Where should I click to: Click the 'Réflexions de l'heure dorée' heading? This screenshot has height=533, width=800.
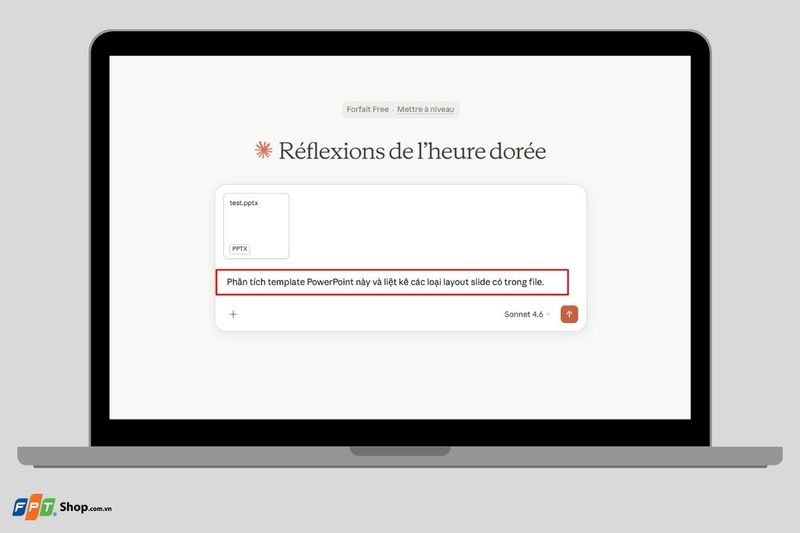(412, 151)
